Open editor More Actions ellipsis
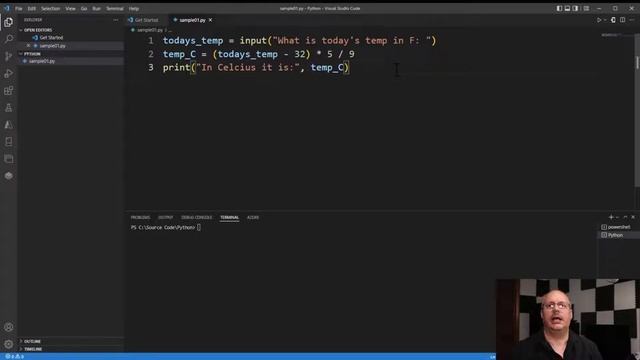Viewport: 640px width, 360px height. tap(632, 20)
